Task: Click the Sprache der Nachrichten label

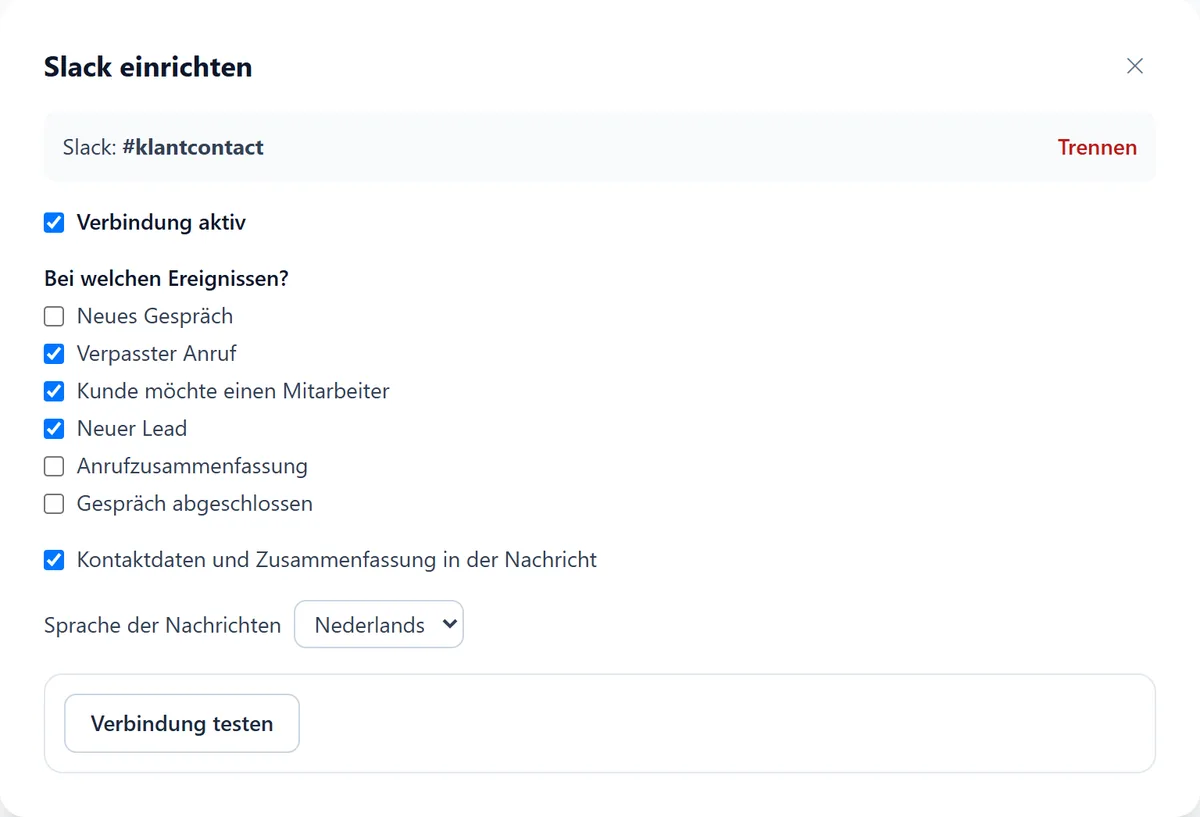Action: [163, 625]
